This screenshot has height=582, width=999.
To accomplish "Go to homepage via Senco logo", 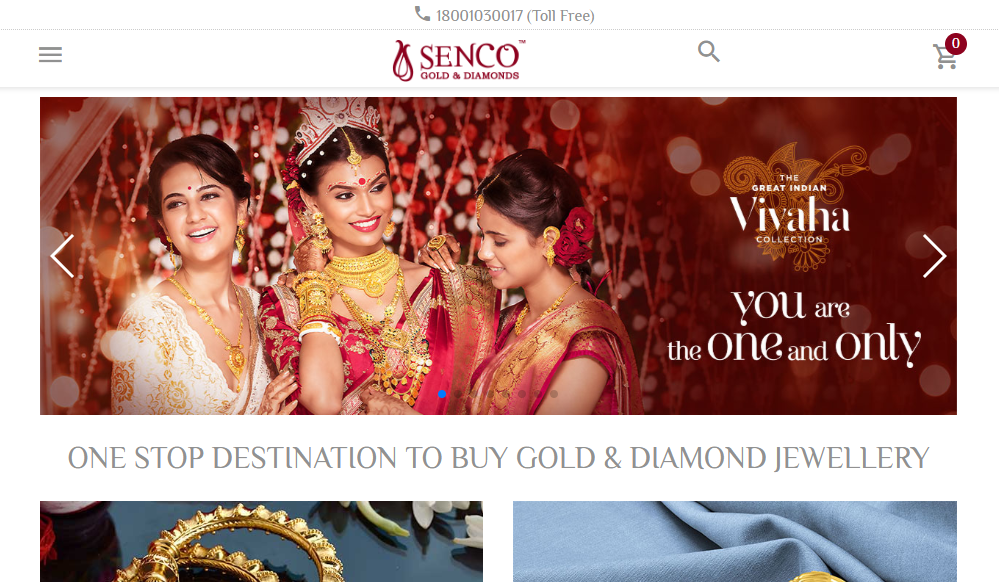I will coord(459,61).
